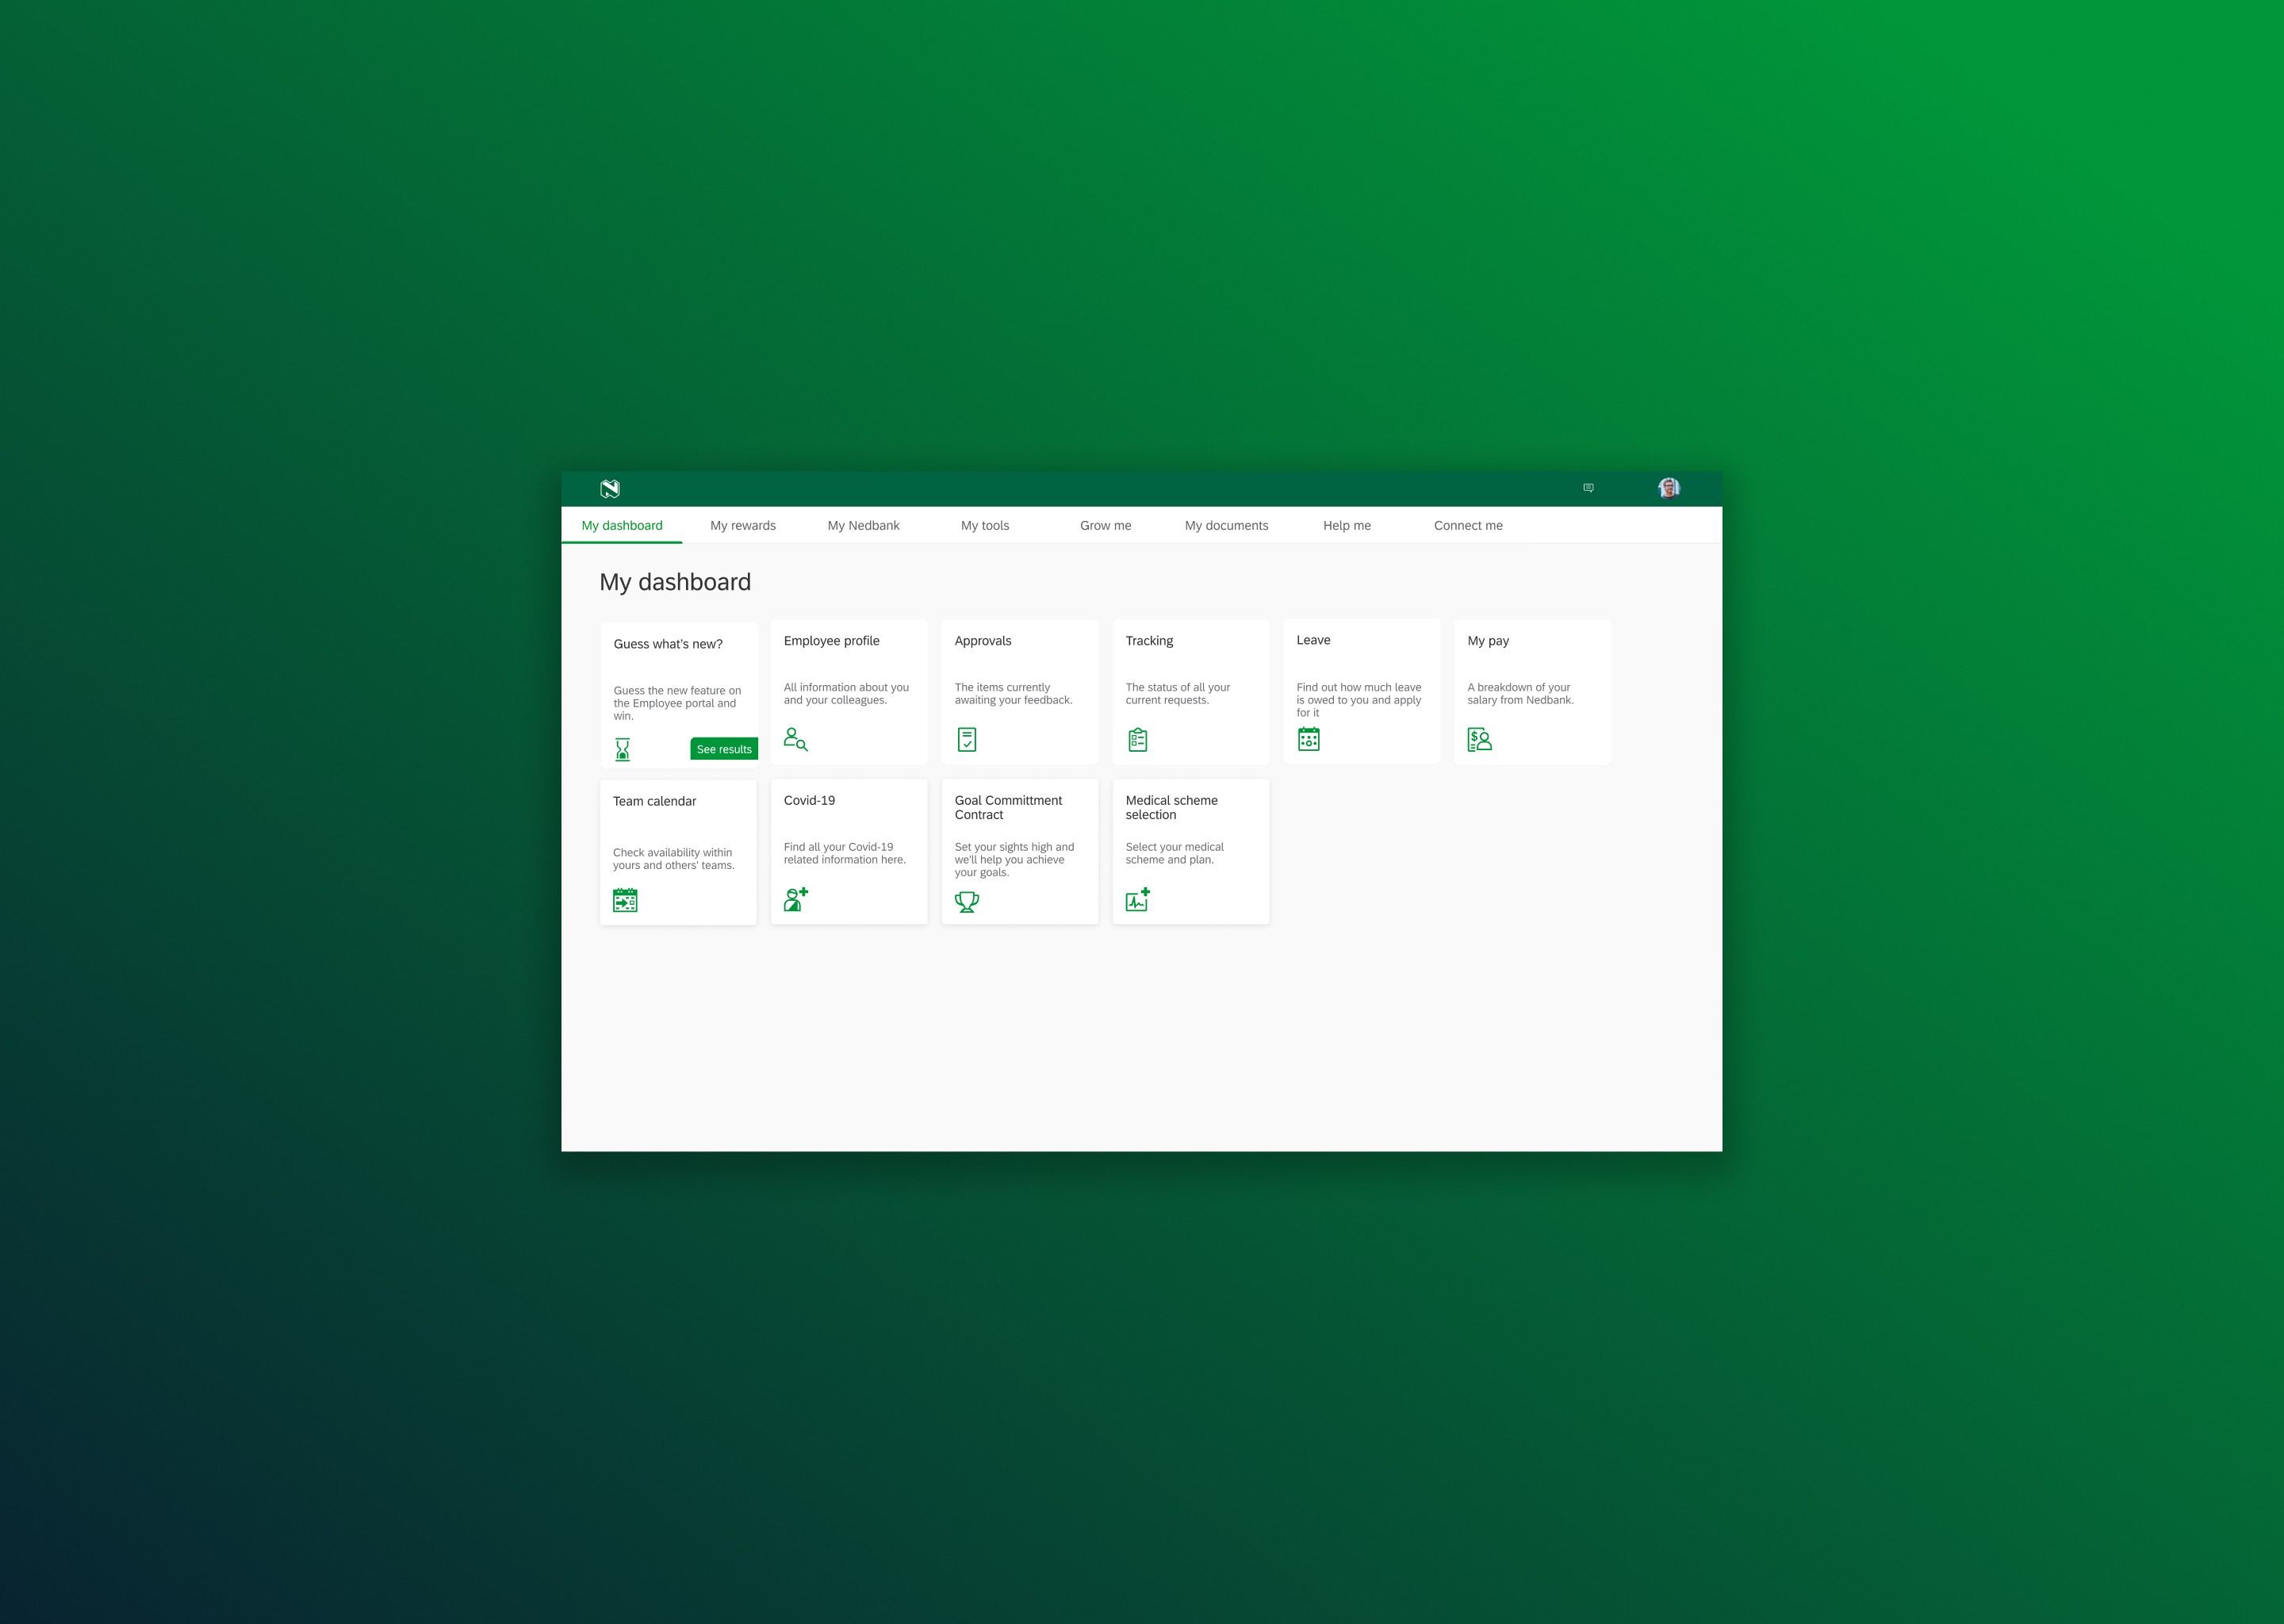Image resolution: width=2284 pixels, height=1624 pixels.
Task: Select the salary icon on the My pay tile
Action: click(1480, 739)
